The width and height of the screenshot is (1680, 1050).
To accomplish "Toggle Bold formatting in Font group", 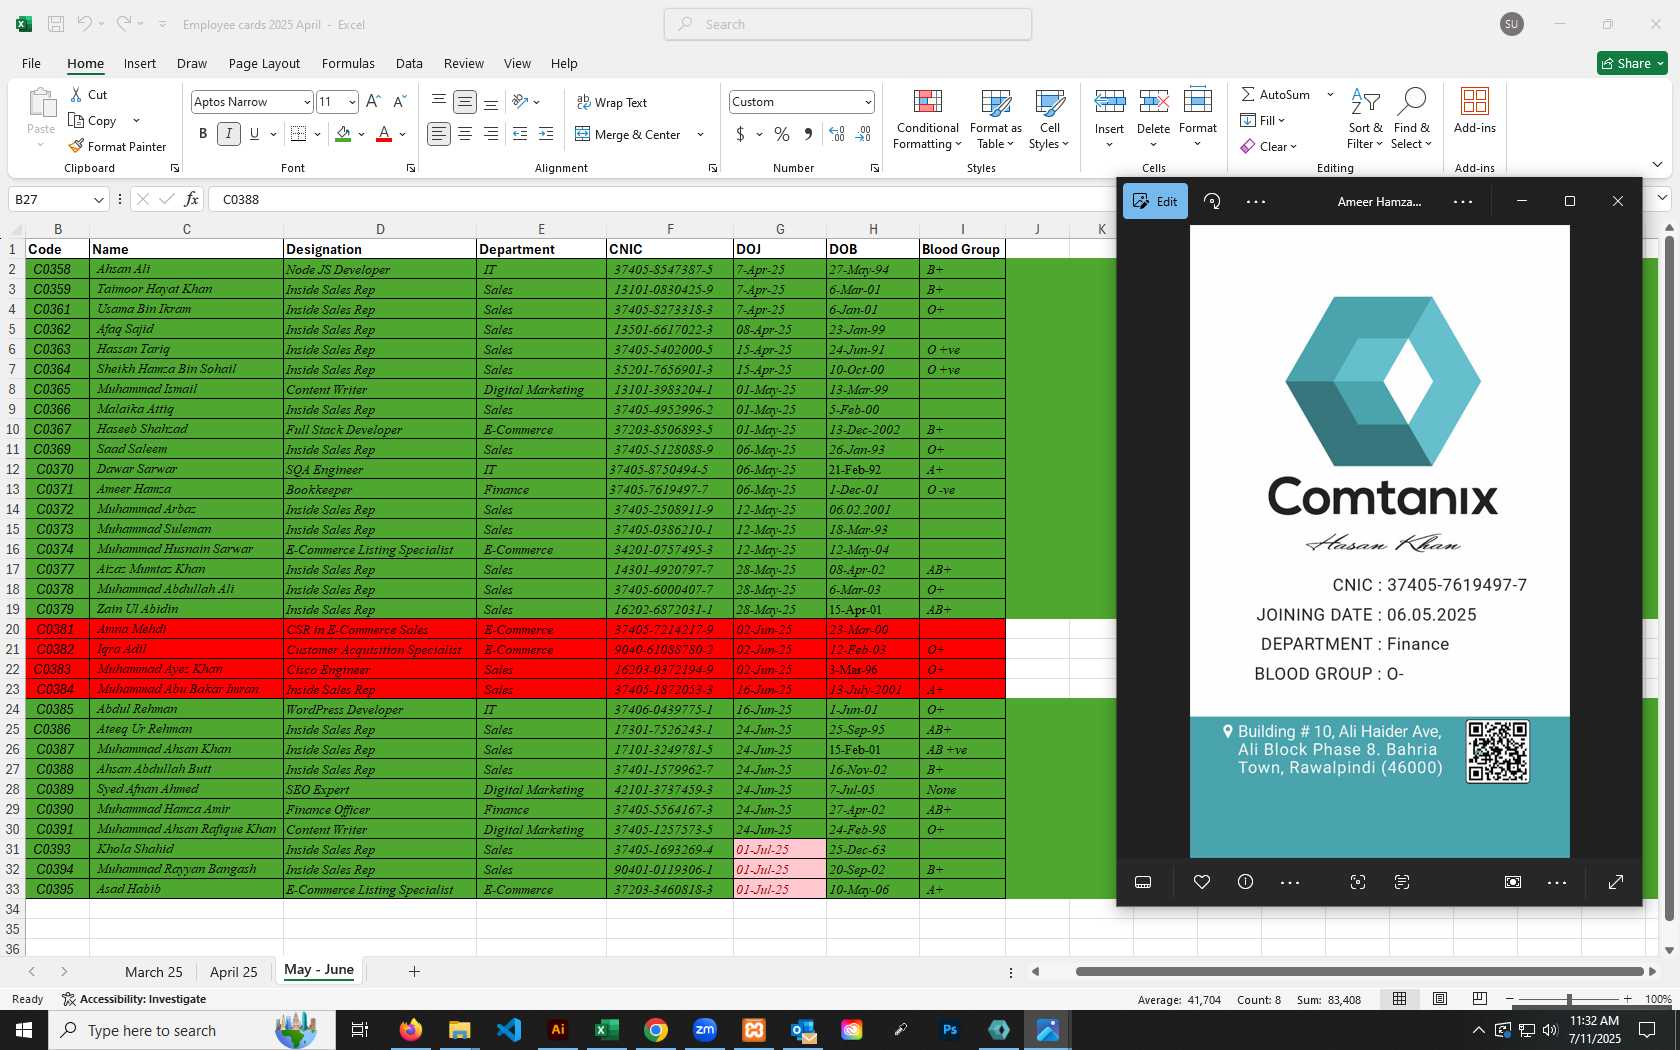I will [x=203, y=134].
